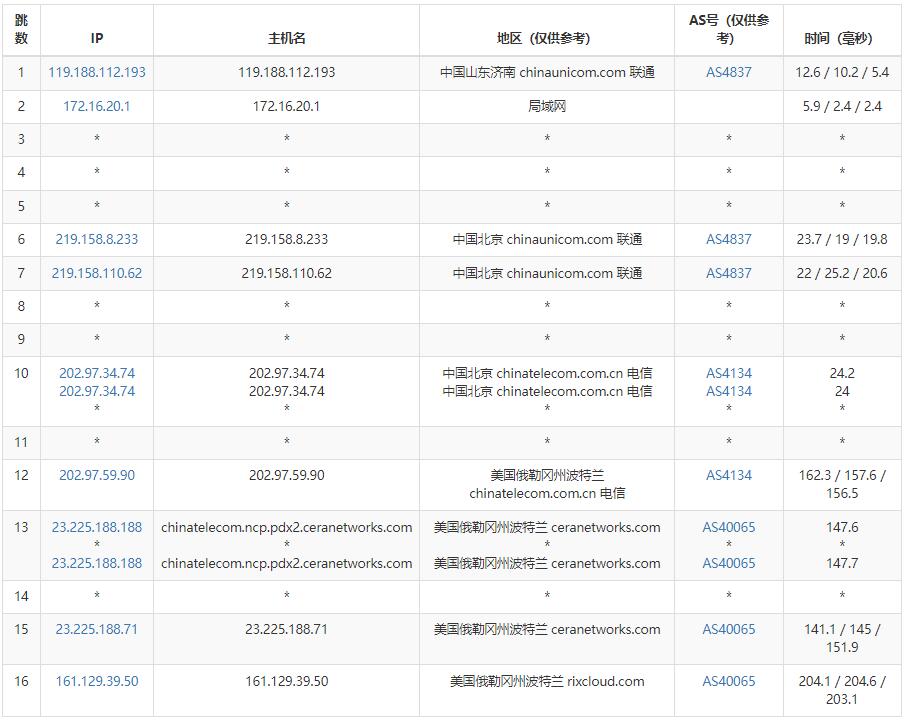Select the region cell 中国山东济南 chinaunicom.com 联通
The image size is (906, 721).
click(x=547, y=72)
